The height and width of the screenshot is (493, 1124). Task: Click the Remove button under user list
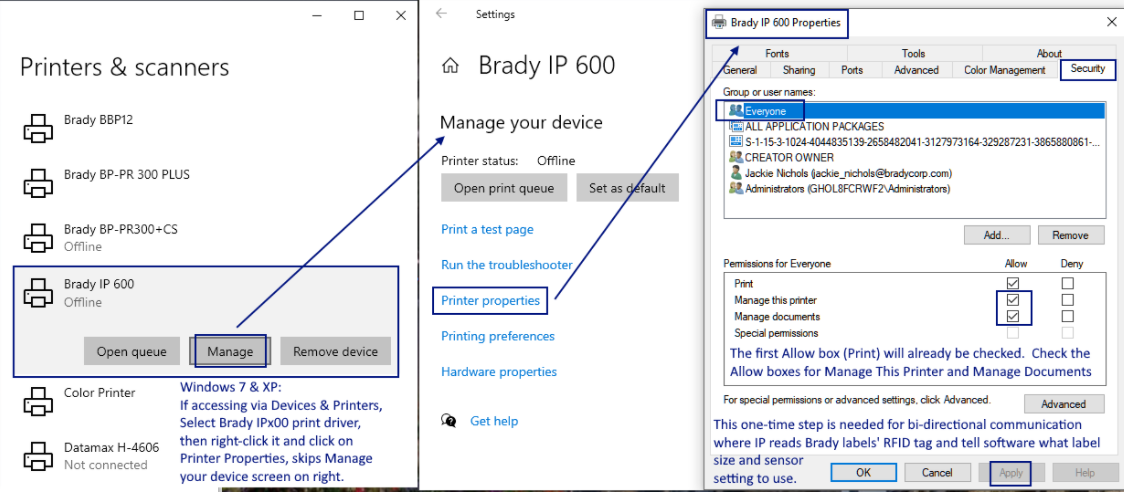coord(1072,235)
